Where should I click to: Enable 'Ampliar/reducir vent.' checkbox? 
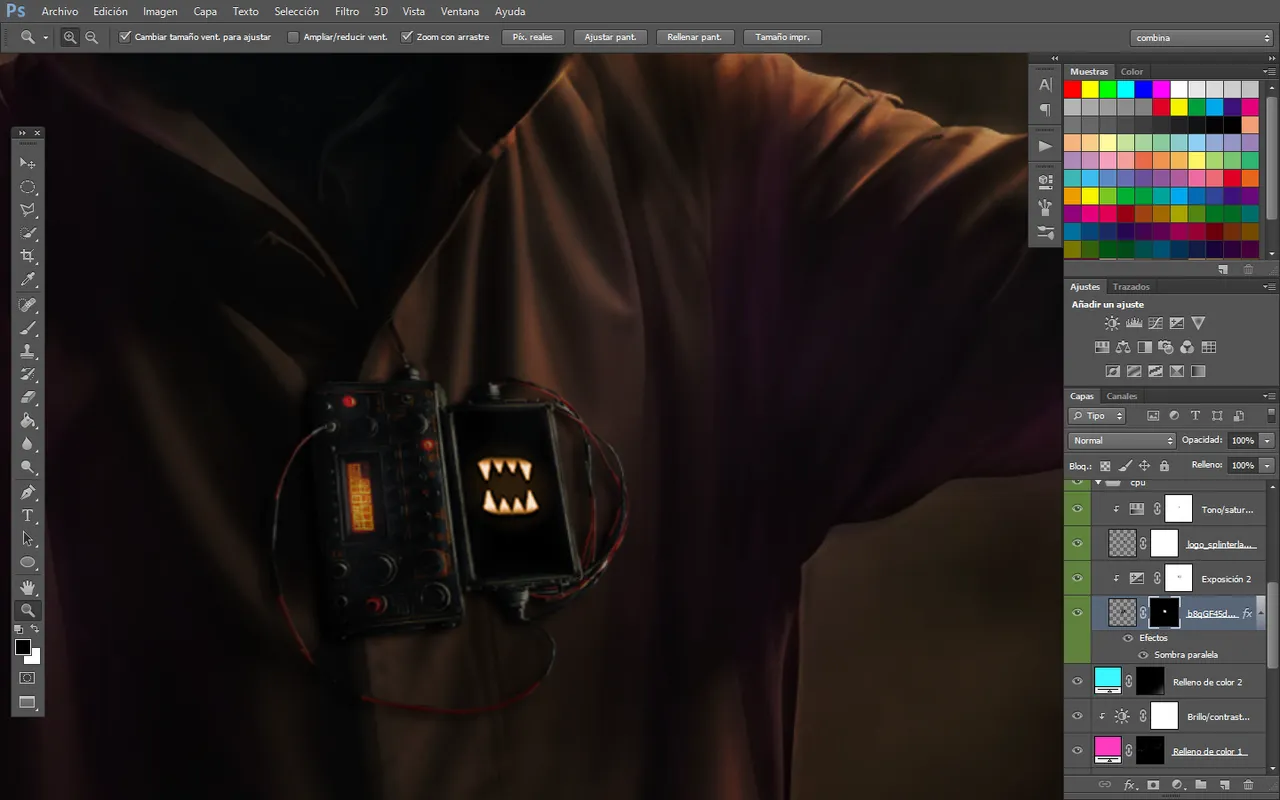click(293, 37)
